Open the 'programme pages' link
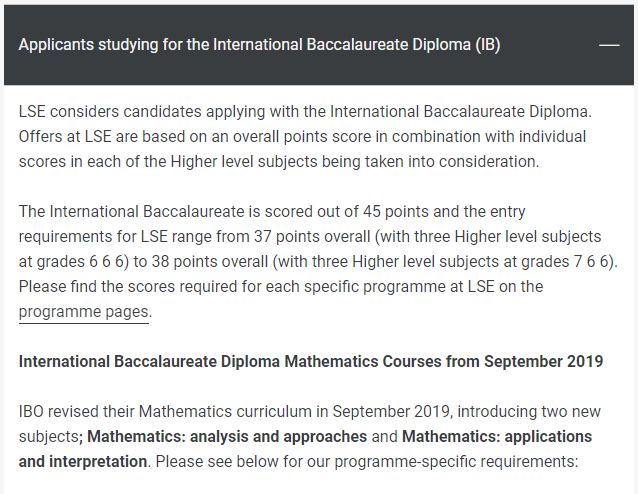The width and height of the screenshot is (638, 494). point(84,312)
